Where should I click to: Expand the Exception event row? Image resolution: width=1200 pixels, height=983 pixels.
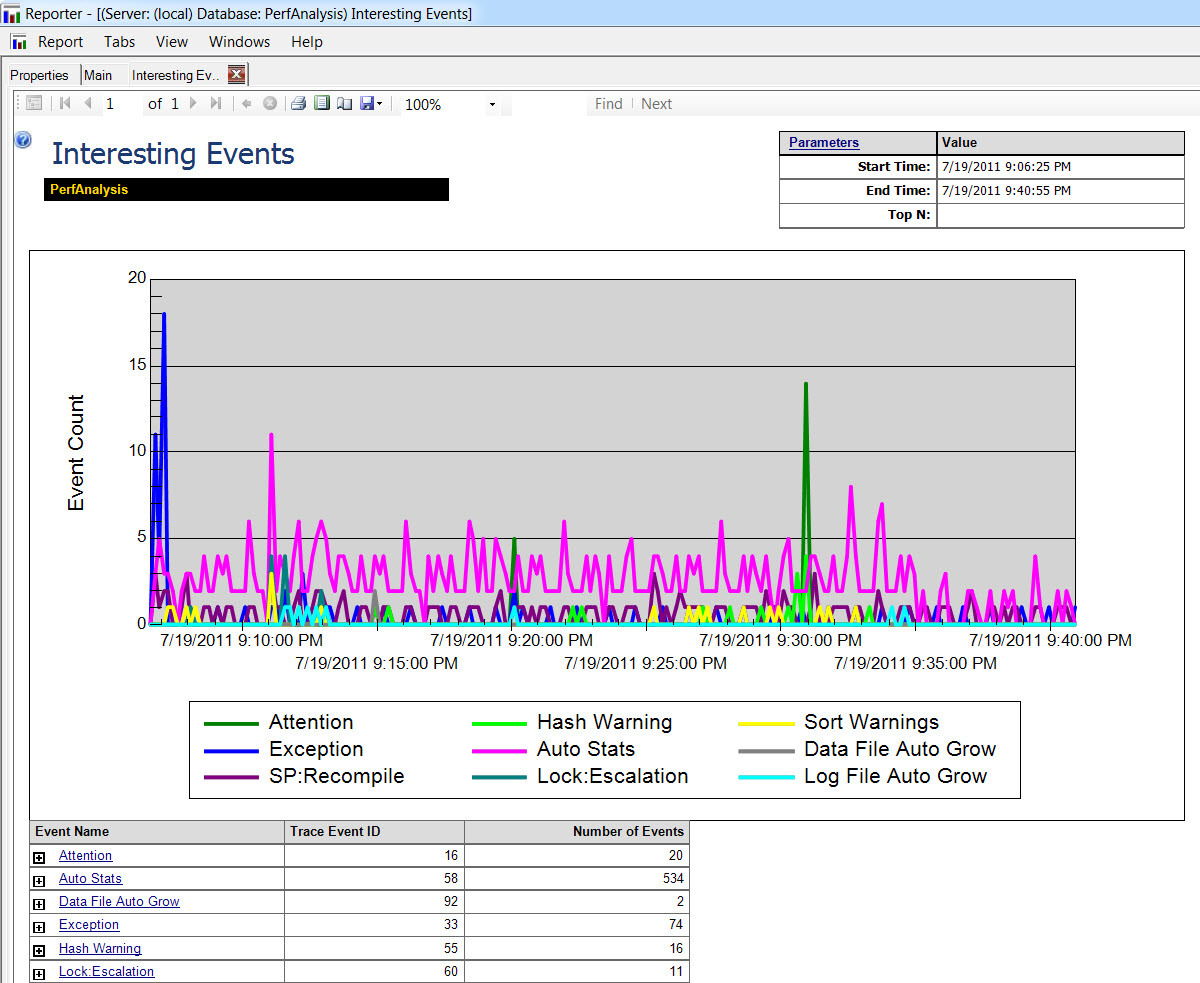(40, 927)
